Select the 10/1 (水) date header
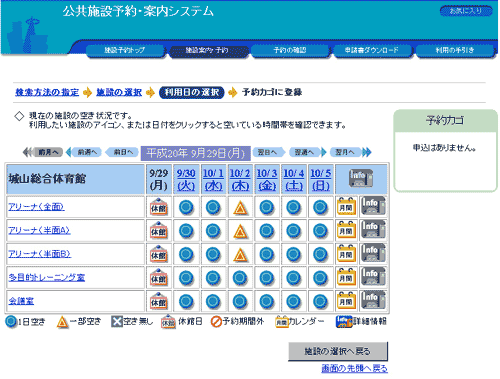Image resolution: width=500 pixels, height=379 pixels. pos(213,179)
